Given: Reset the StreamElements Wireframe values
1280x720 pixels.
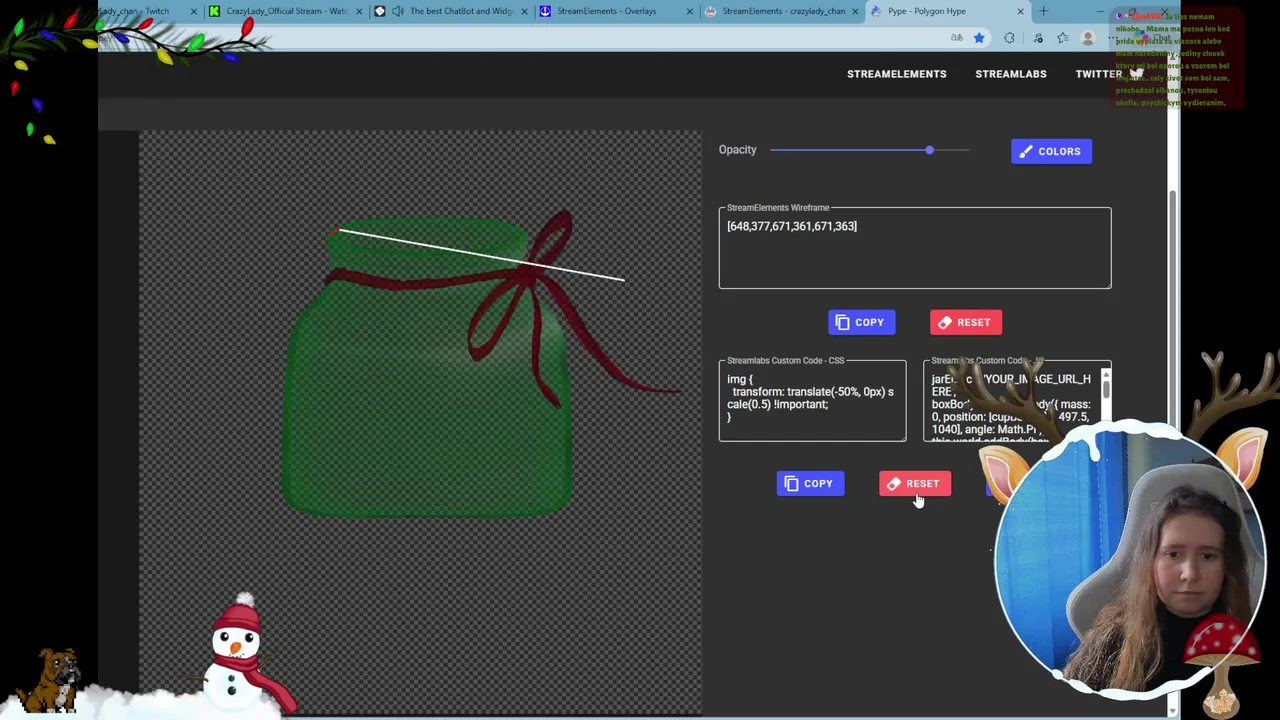Looking at the screenshot, I should click(x=965, y=322).
